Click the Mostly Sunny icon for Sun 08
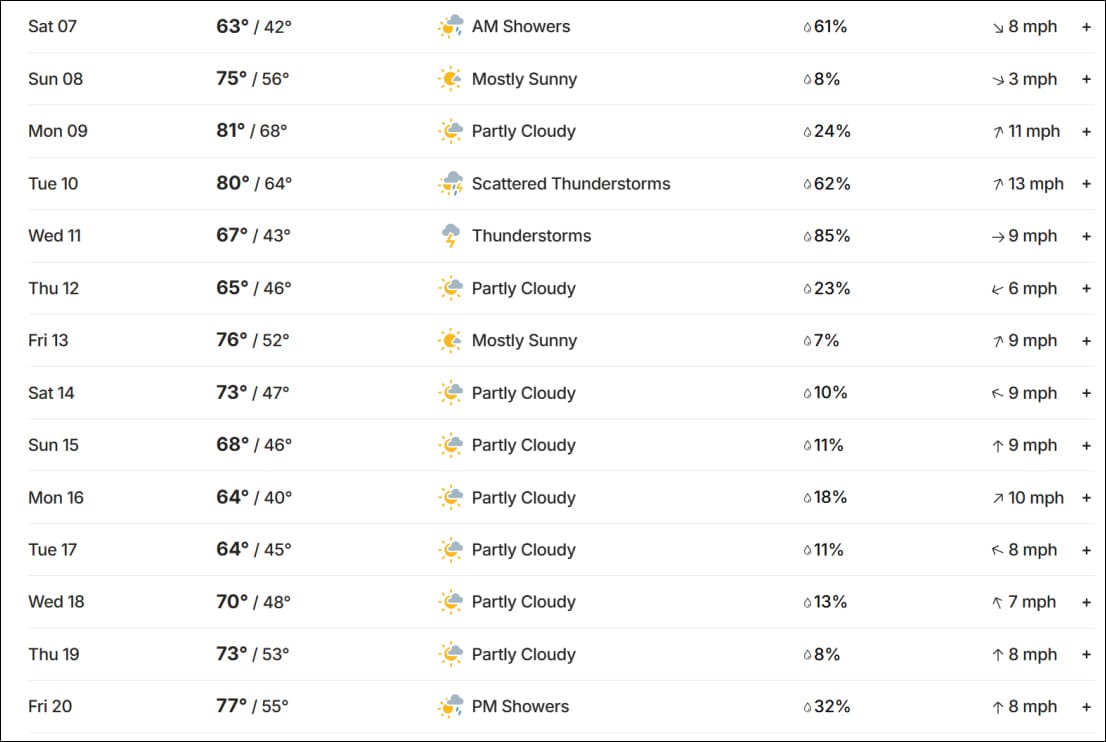The image size is (1106, 742). 451,79
